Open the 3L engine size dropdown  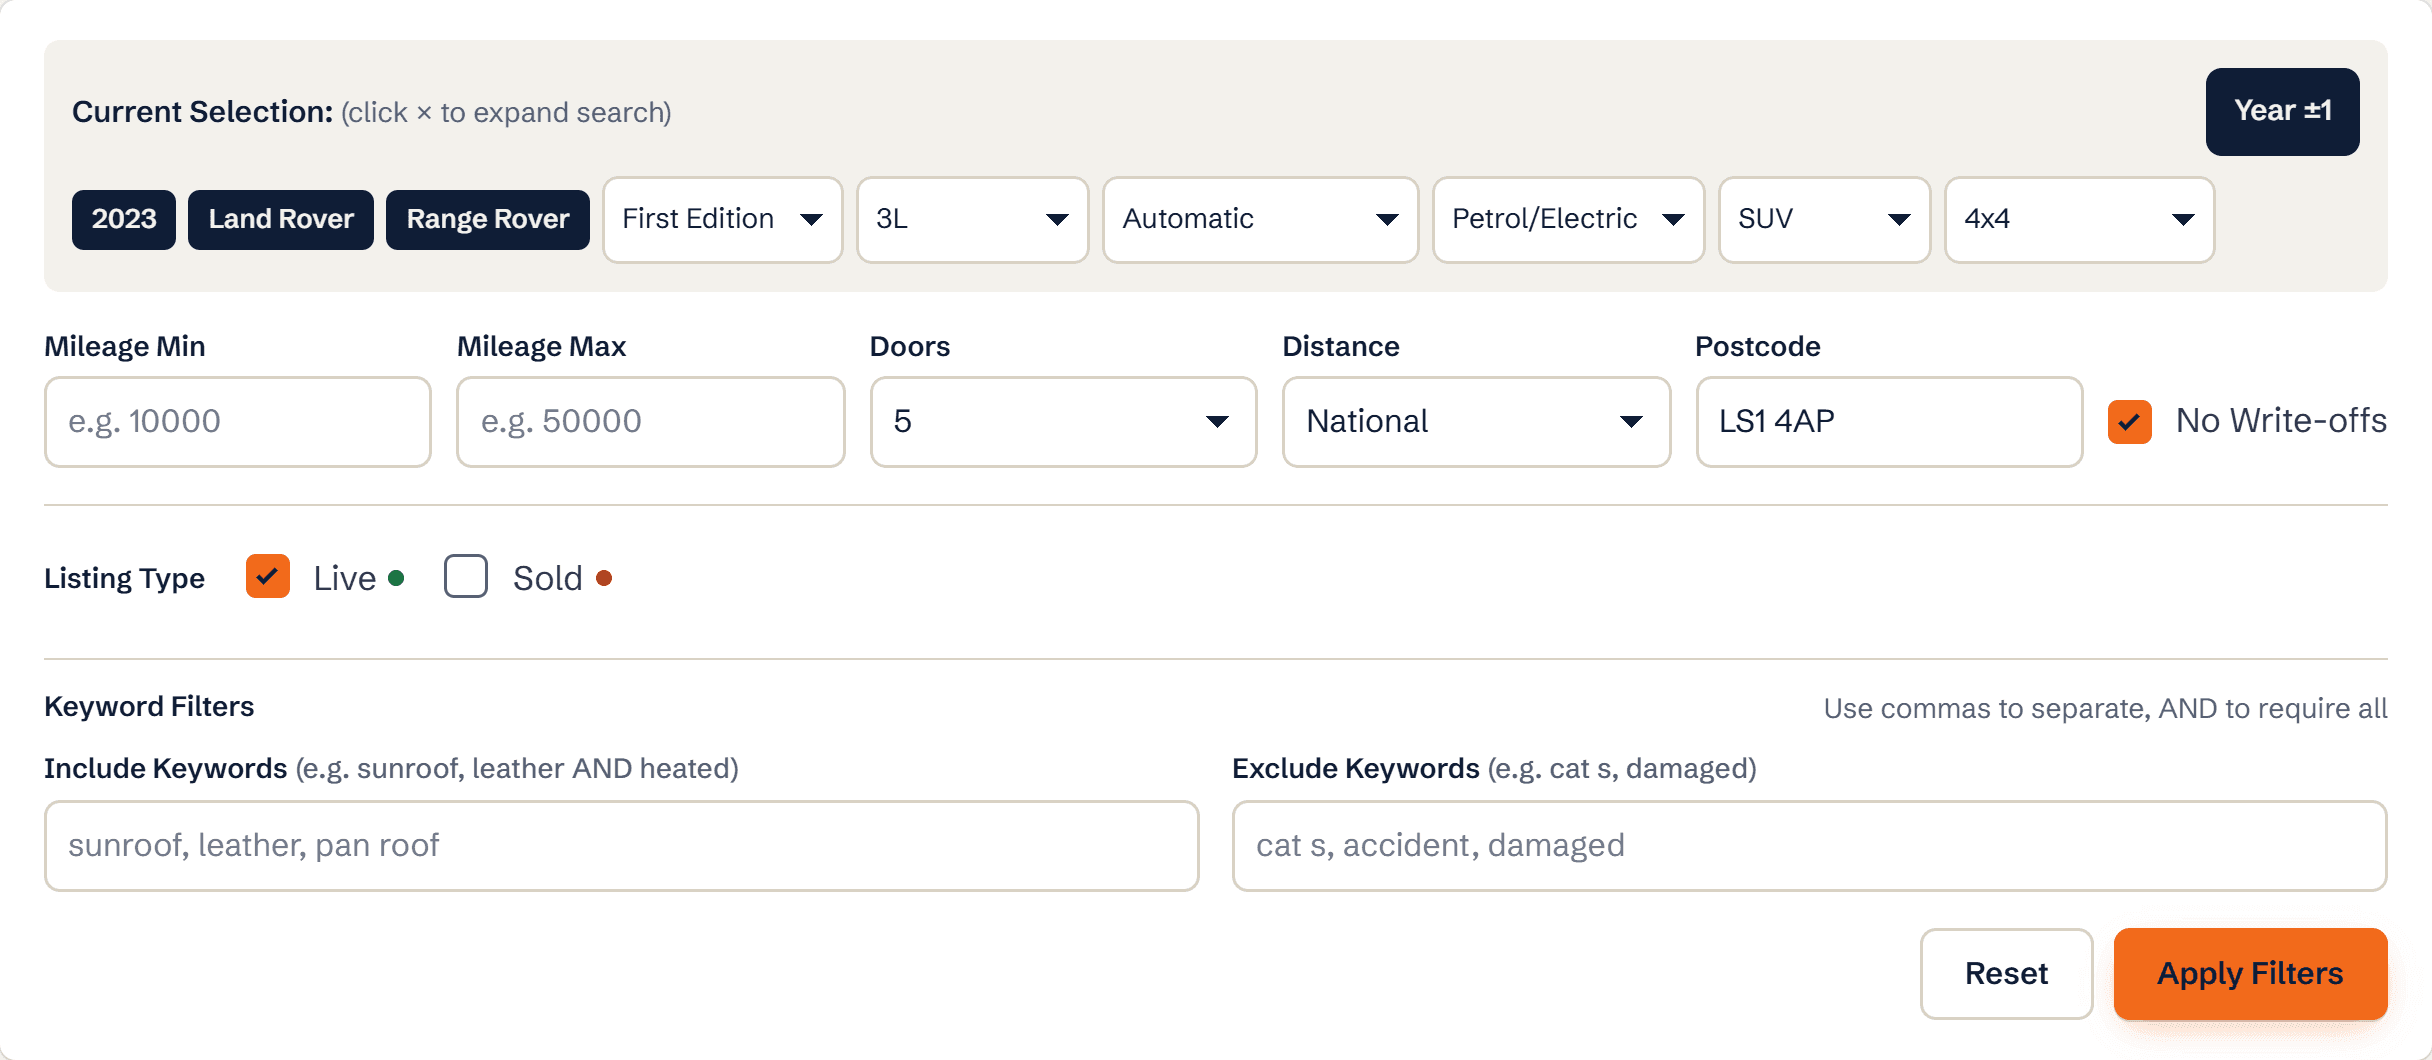tap(973, 219)
